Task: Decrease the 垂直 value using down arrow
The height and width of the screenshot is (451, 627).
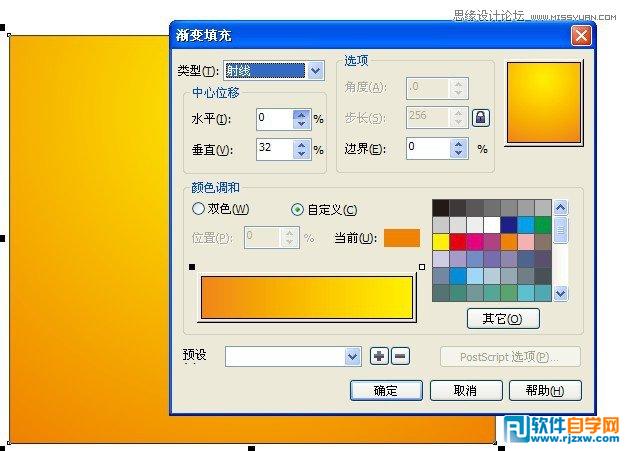Action: pos(302,154)
